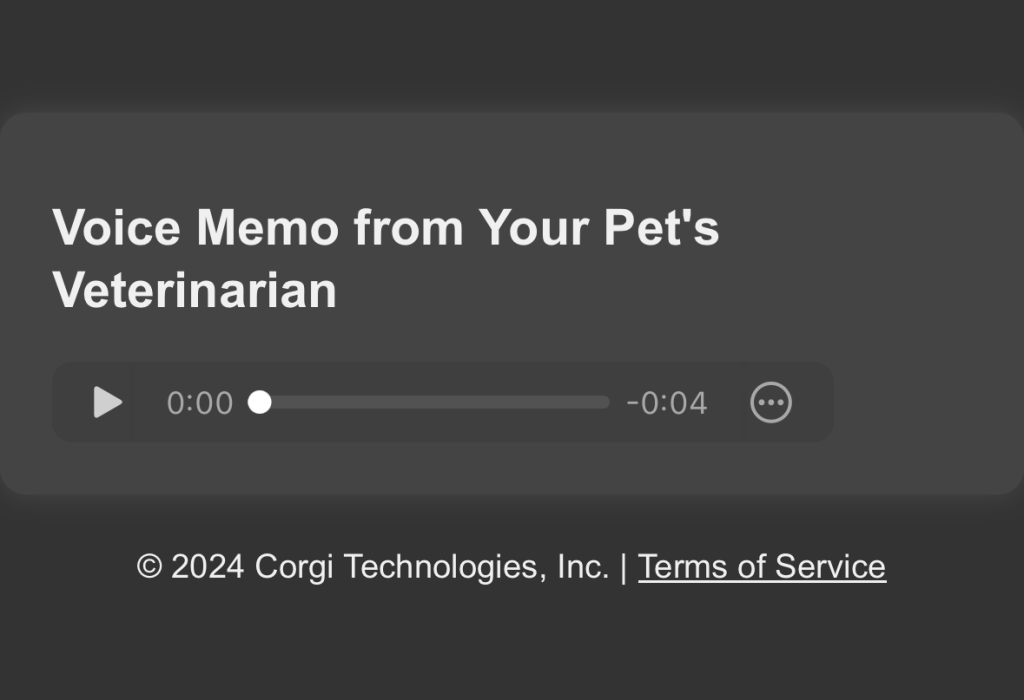Seek to middle of audio progress track
1024x700 pixels.
click(434, 402)
